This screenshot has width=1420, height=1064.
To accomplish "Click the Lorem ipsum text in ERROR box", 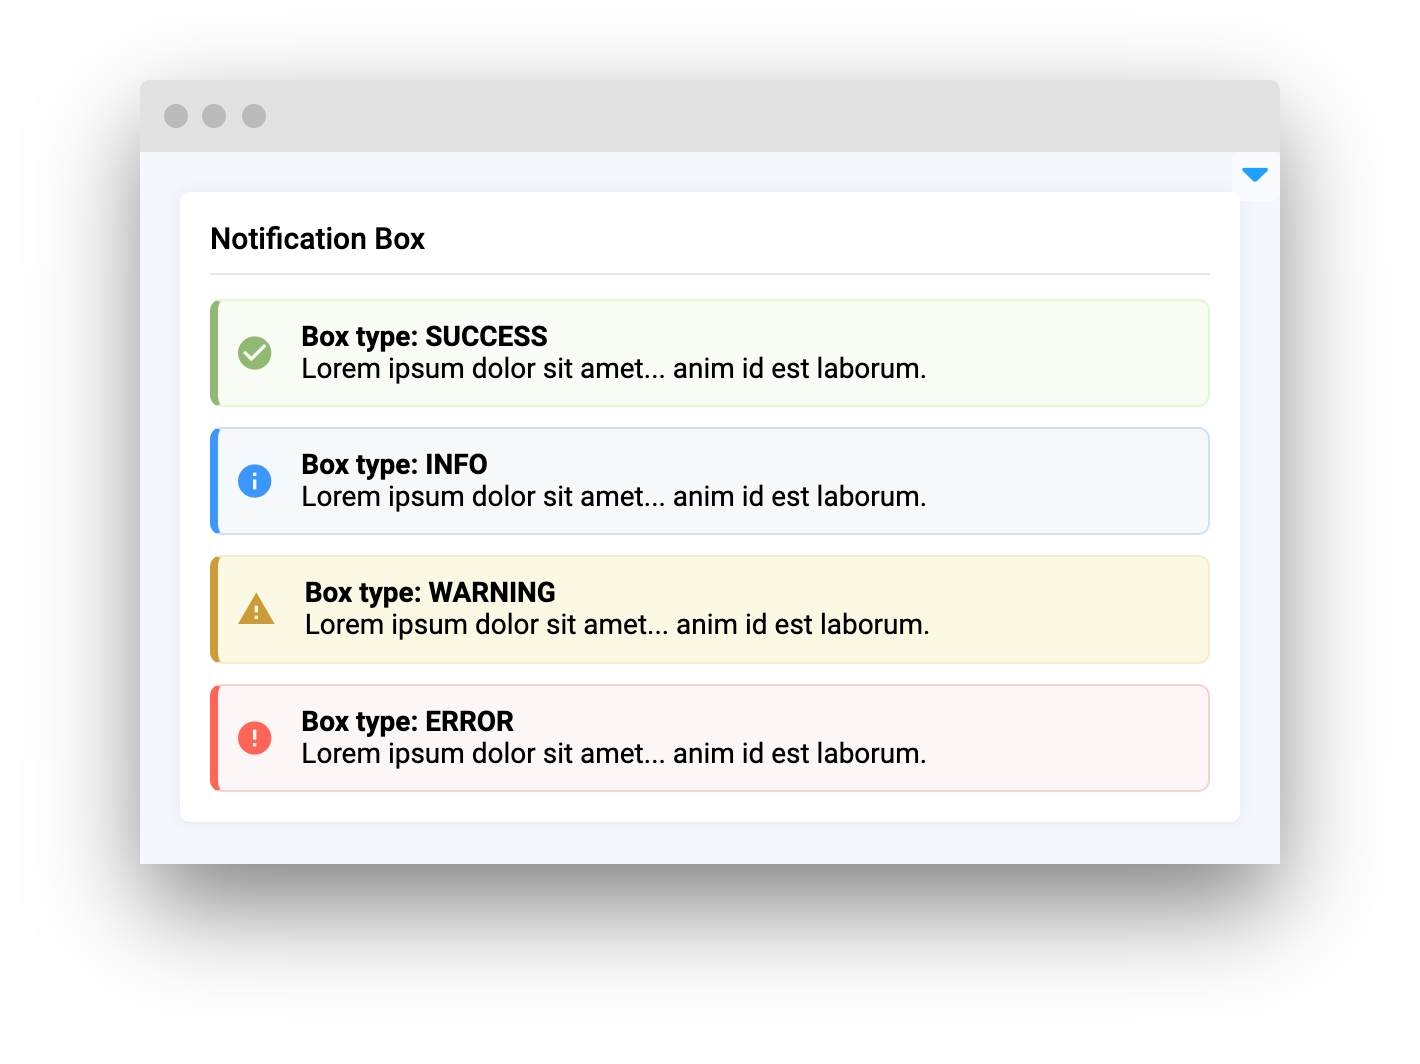I will click(614, 754).
